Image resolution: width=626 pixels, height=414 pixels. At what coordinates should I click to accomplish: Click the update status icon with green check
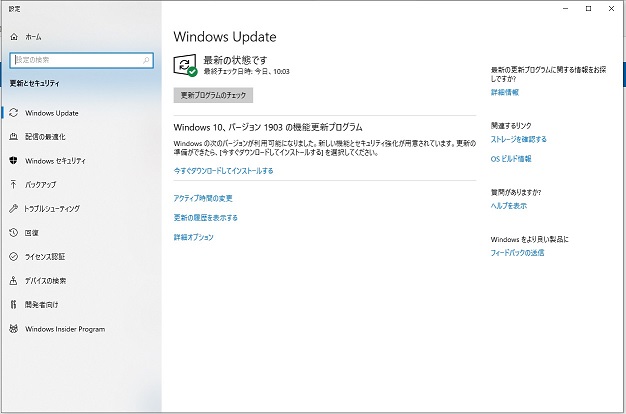[x=185, y=65]
